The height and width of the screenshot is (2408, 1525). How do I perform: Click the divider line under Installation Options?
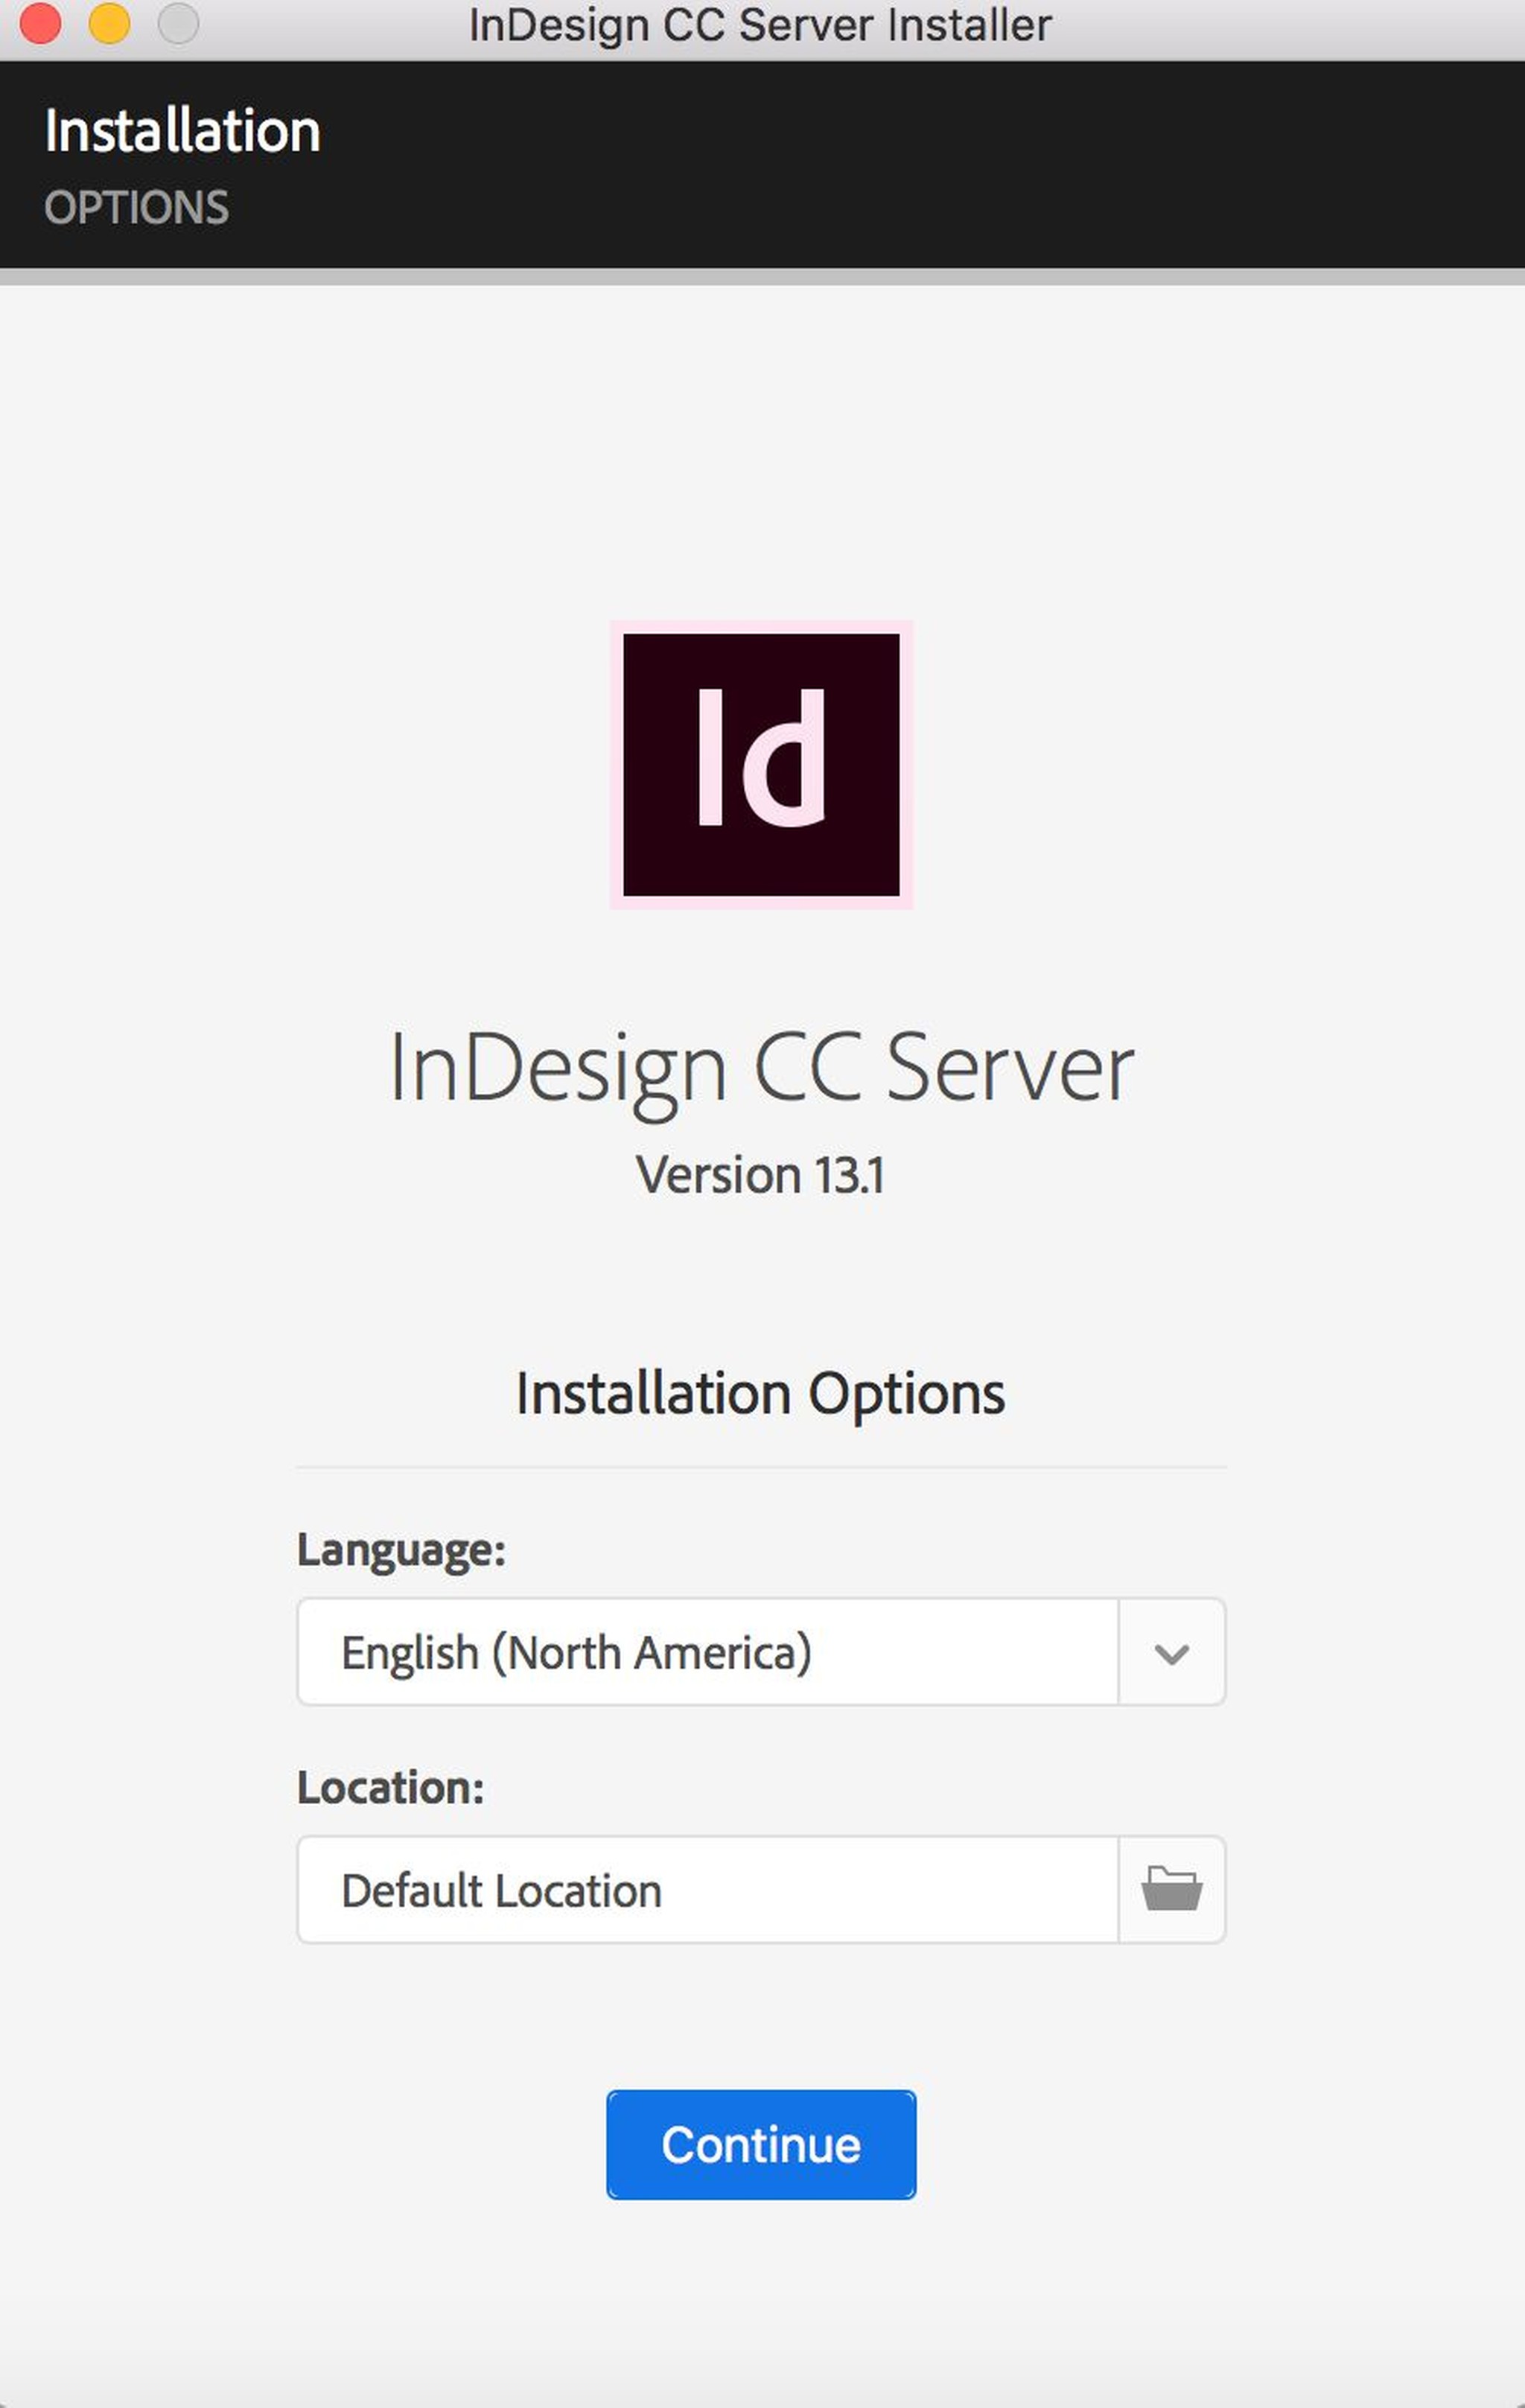(760, 1467)
